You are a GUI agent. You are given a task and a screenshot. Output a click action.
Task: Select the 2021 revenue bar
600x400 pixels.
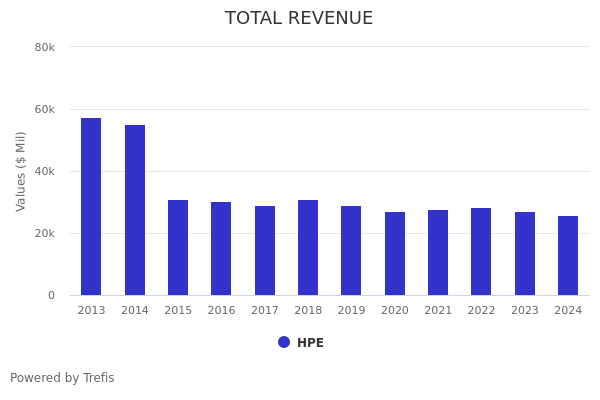[438, 252]
